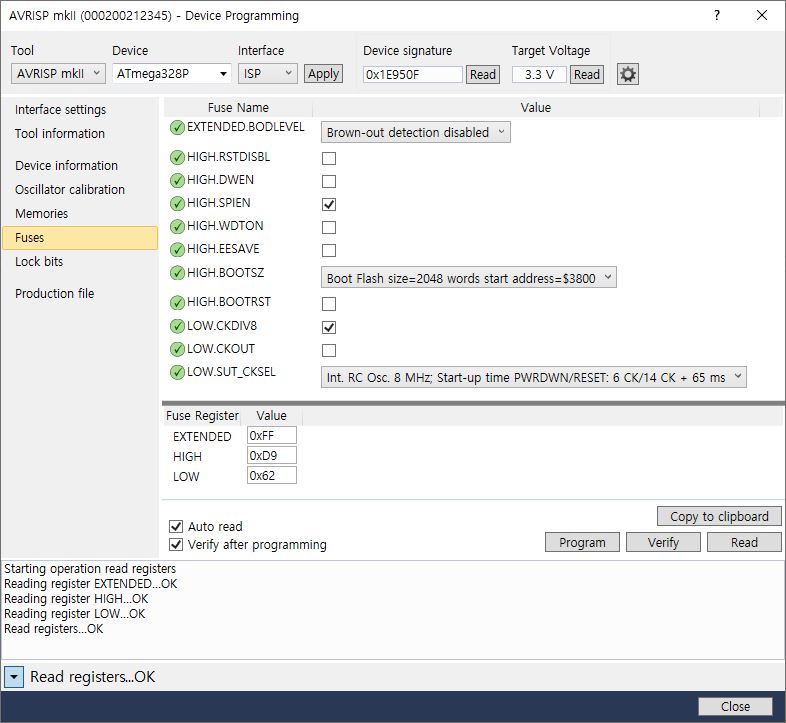This screenshot has width=786, height=723.
Task: Click the Fuse Register column header
Action: point(202,416)
